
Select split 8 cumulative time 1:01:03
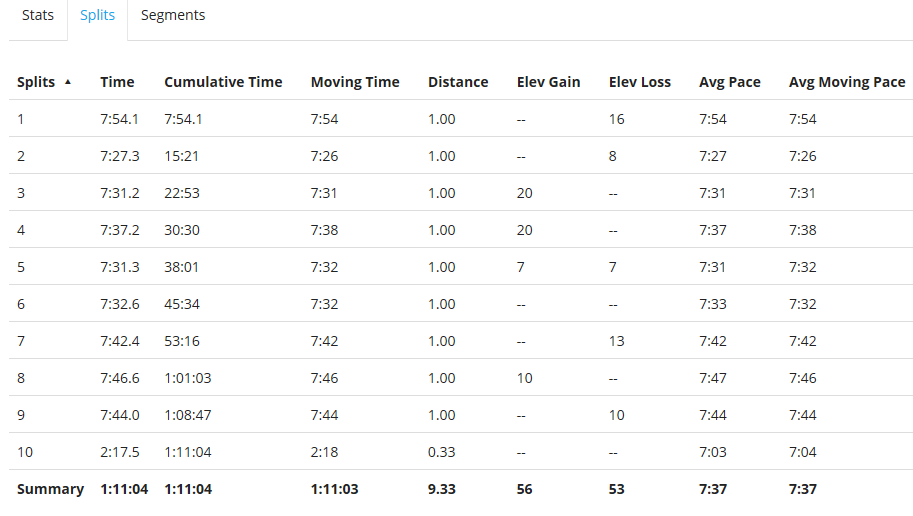188,378
